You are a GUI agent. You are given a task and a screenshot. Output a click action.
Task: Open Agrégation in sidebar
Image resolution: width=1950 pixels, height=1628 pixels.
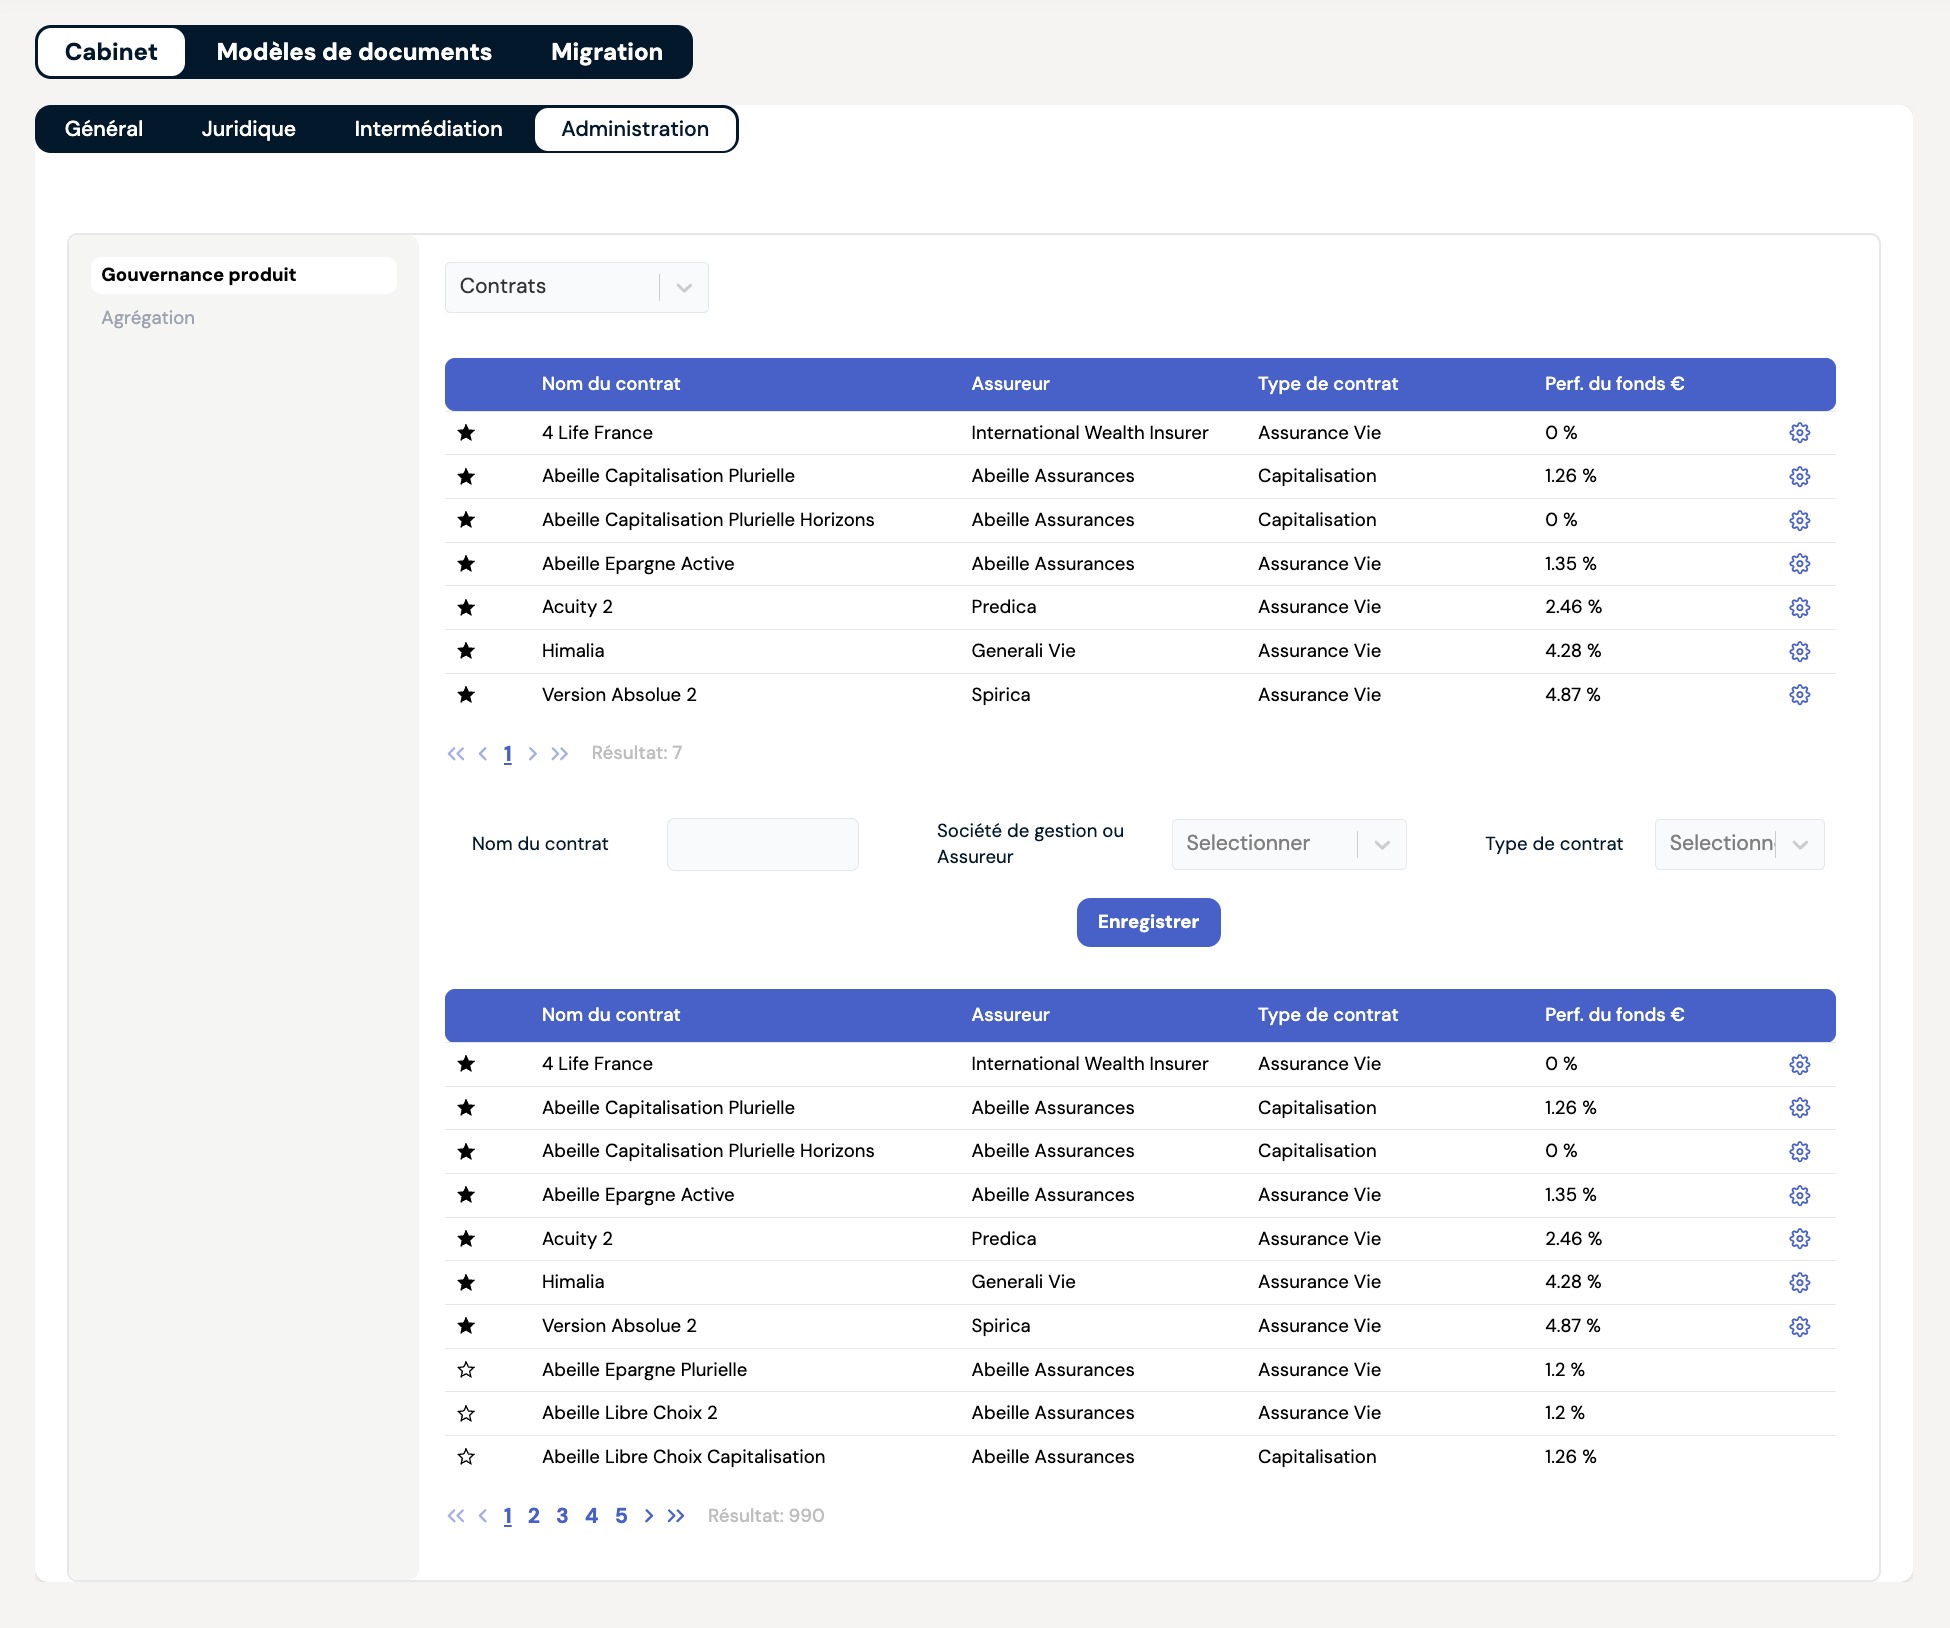pyautogui.click(x=148, y=318)
